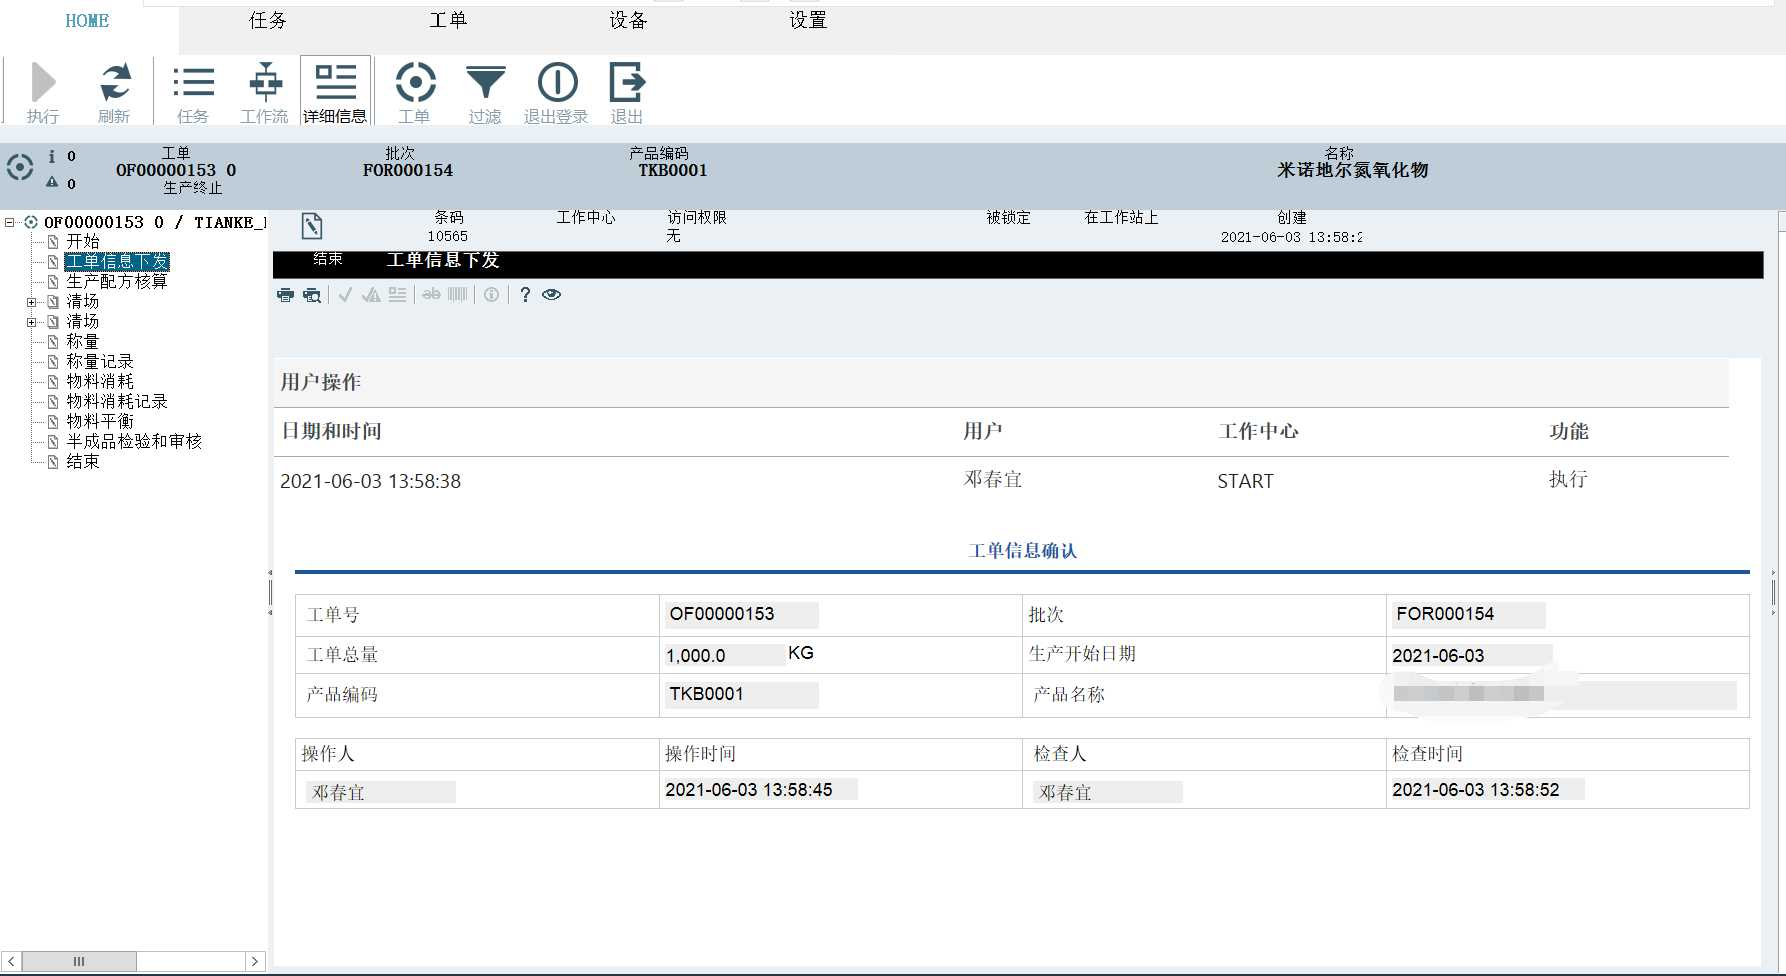Open the 设置 menu tab
The height and width of the screenshot is (976, 1786).
point(808,20)
